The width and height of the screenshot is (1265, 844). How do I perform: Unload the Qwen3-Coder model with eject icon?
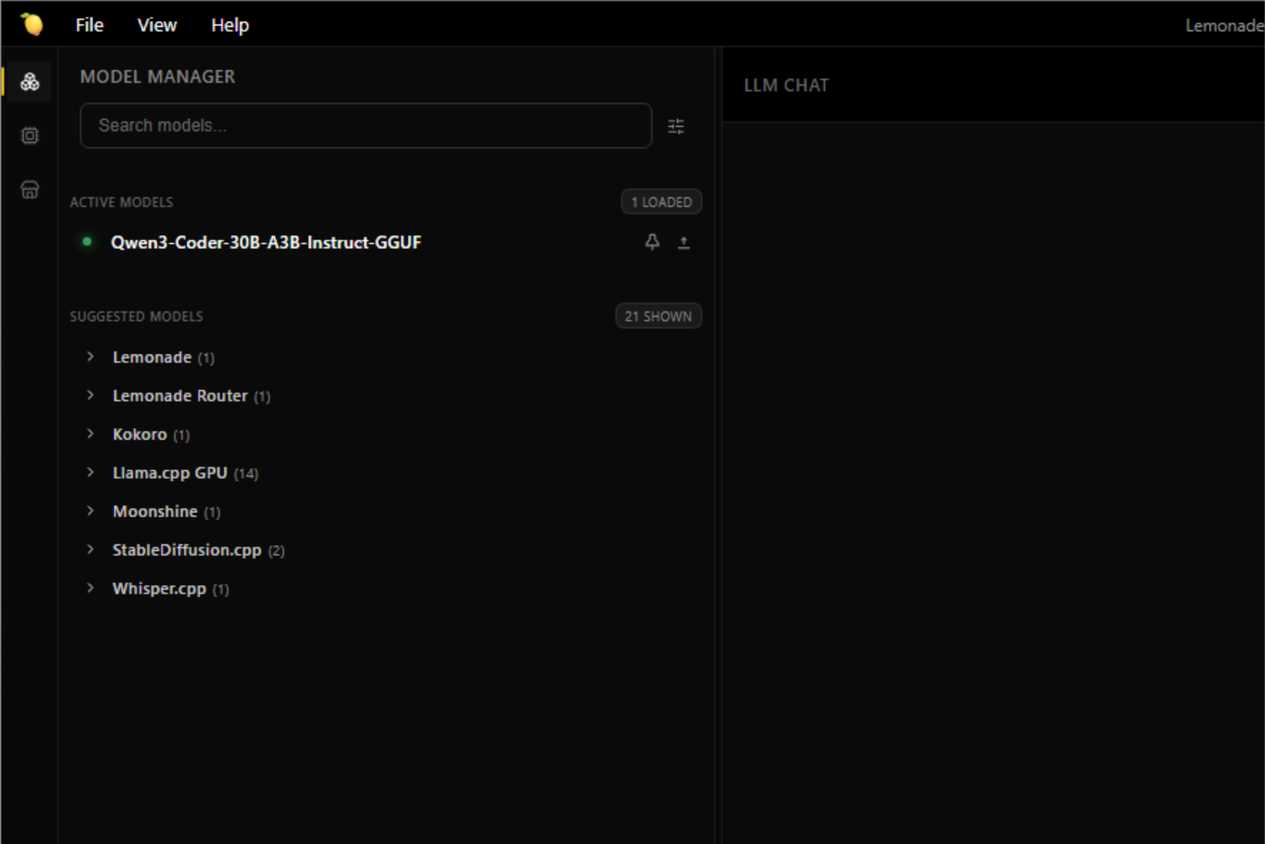click(x=684, y=242)
